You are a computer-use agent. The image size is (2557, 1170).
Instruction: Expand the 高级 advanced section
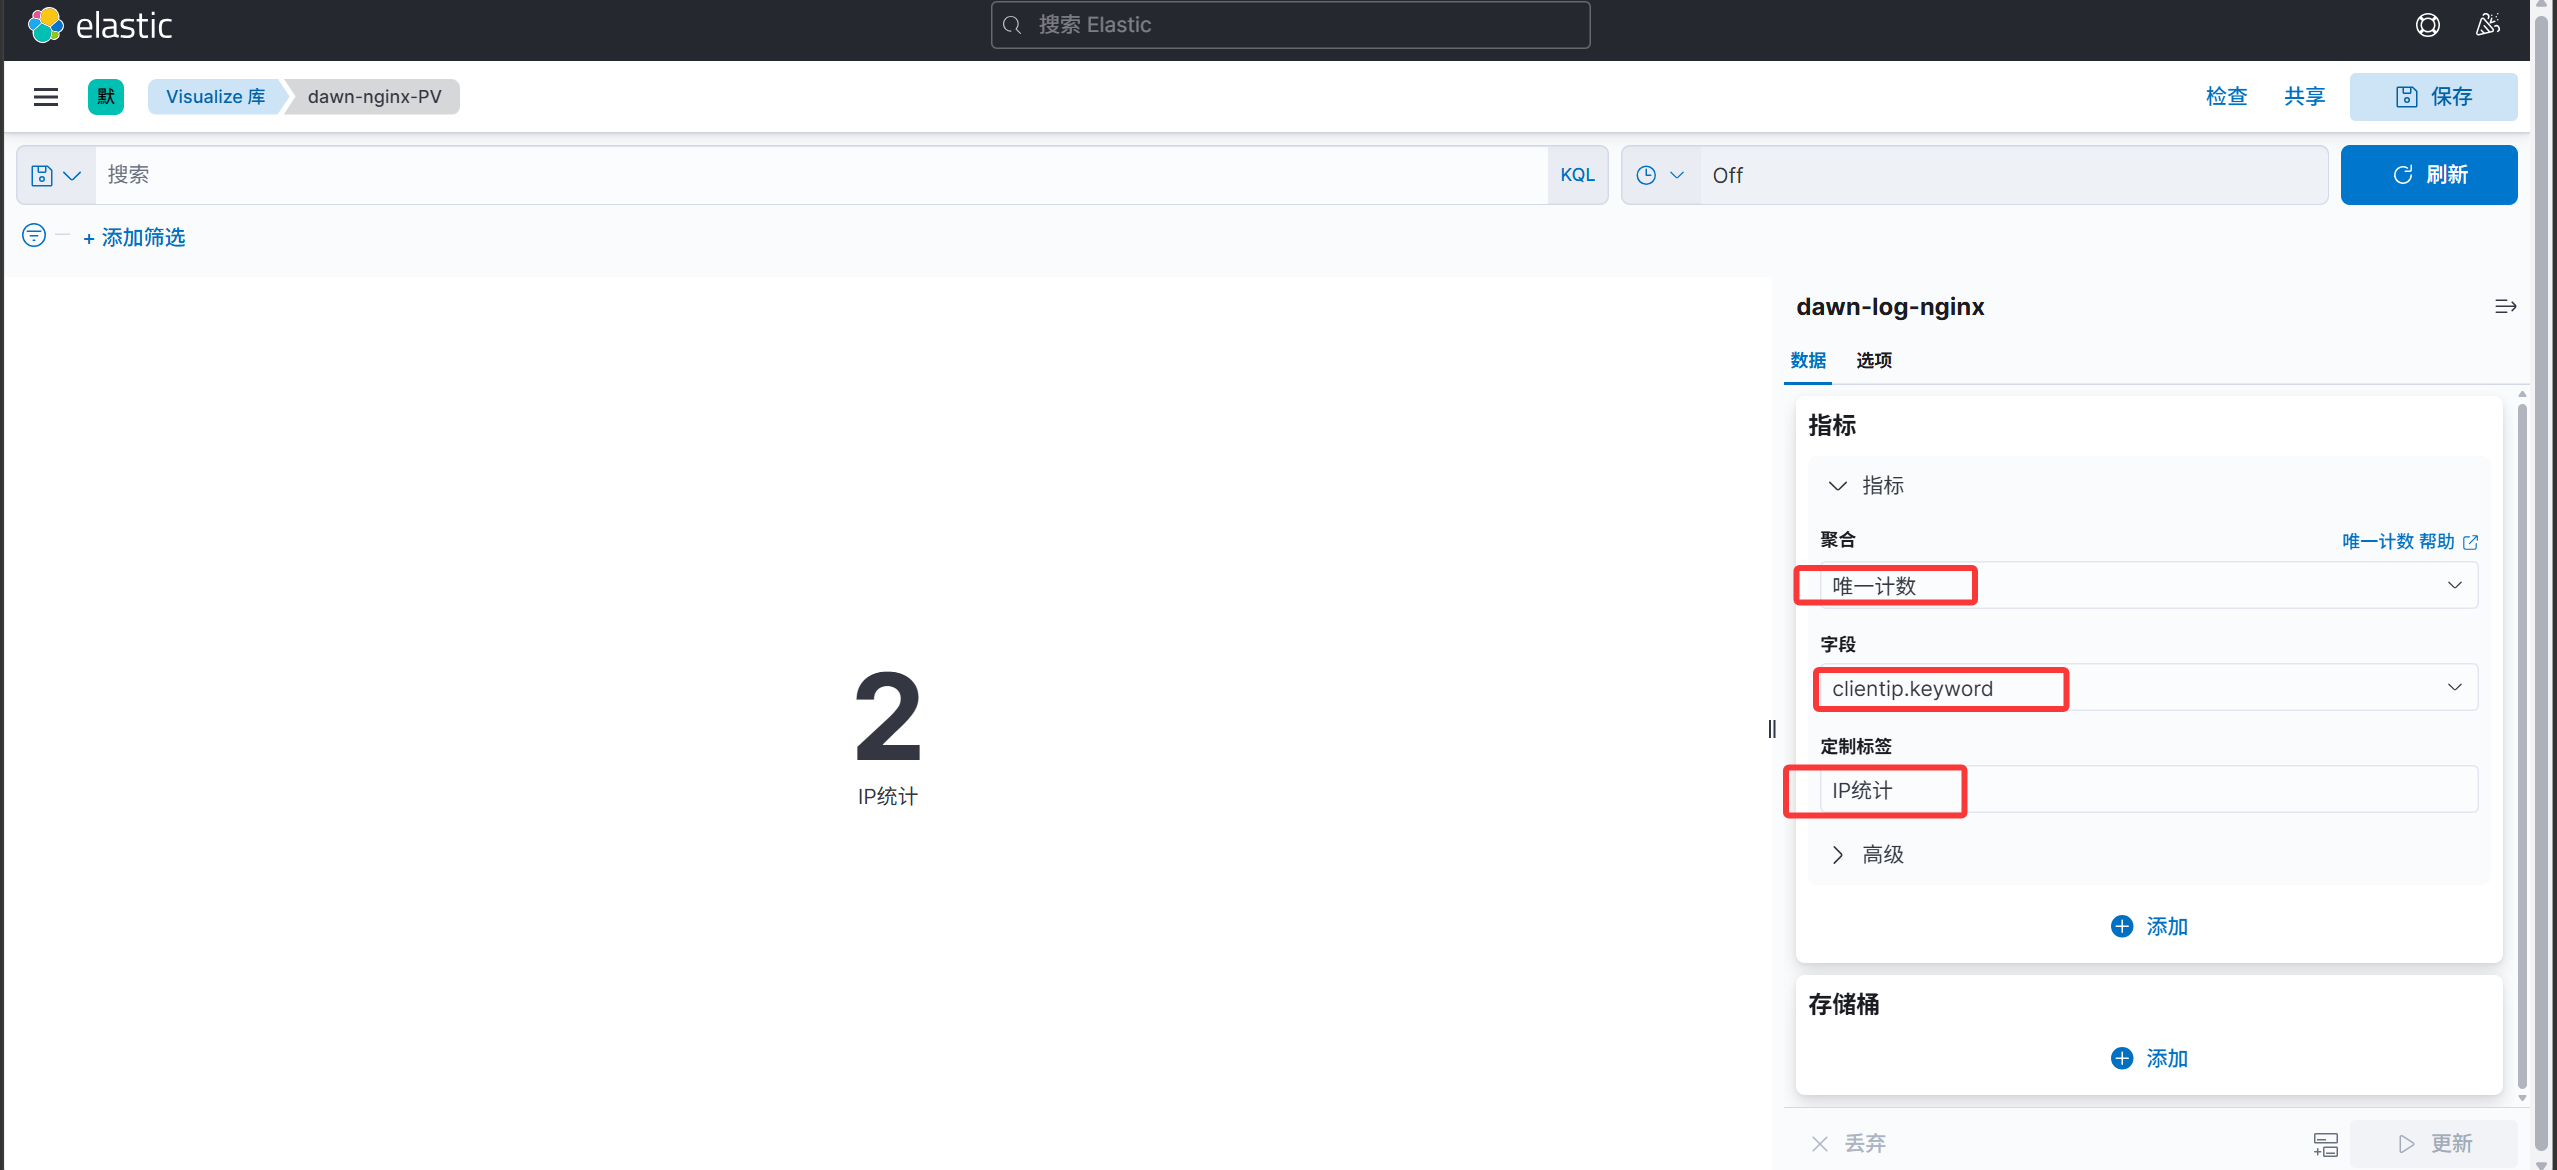pos(1866,855)
